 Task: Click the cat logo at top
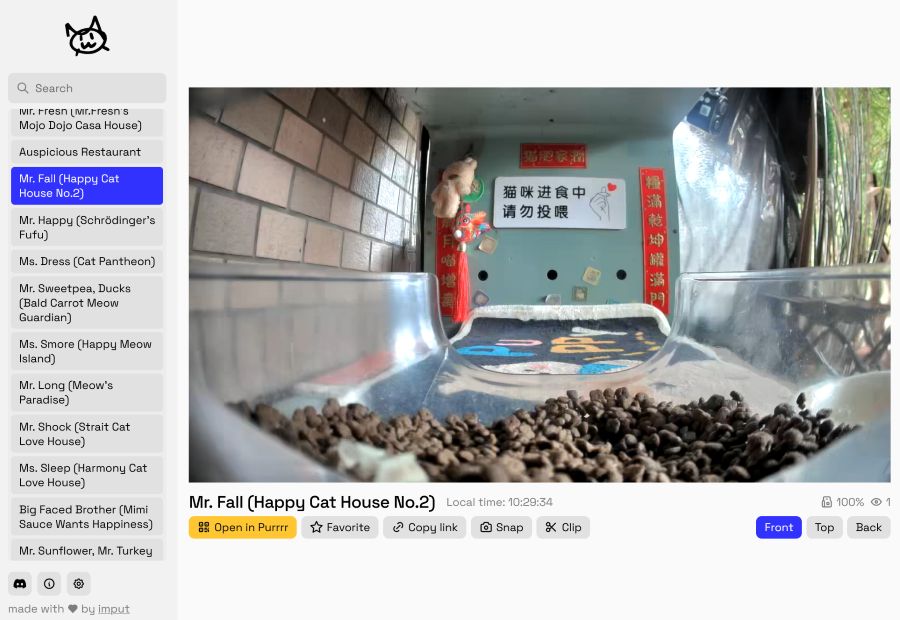point(87,36)
